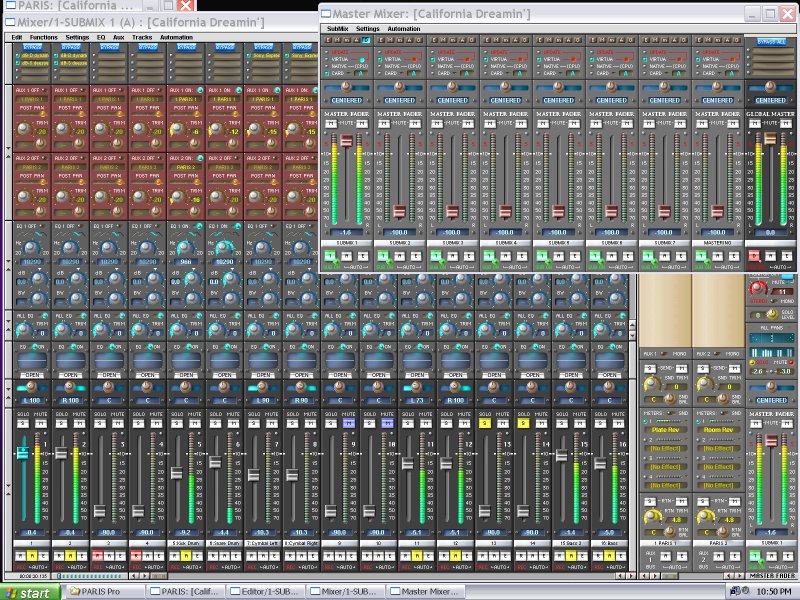The height and width of the screenshot is (600, 800).
Task: Toggle the AUX 1 ON switch on channel 5
Action: pos(198,90)
